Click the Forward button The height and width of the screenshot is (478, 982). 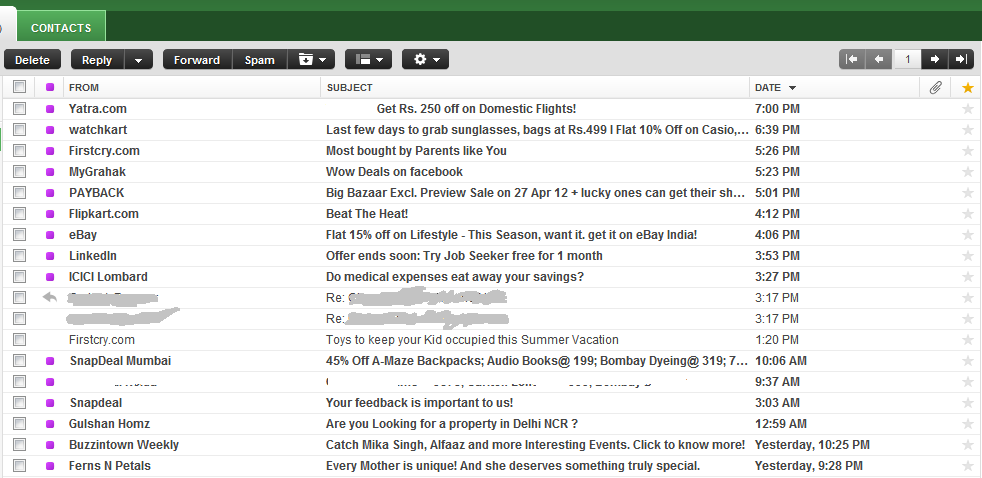(197, 60)
